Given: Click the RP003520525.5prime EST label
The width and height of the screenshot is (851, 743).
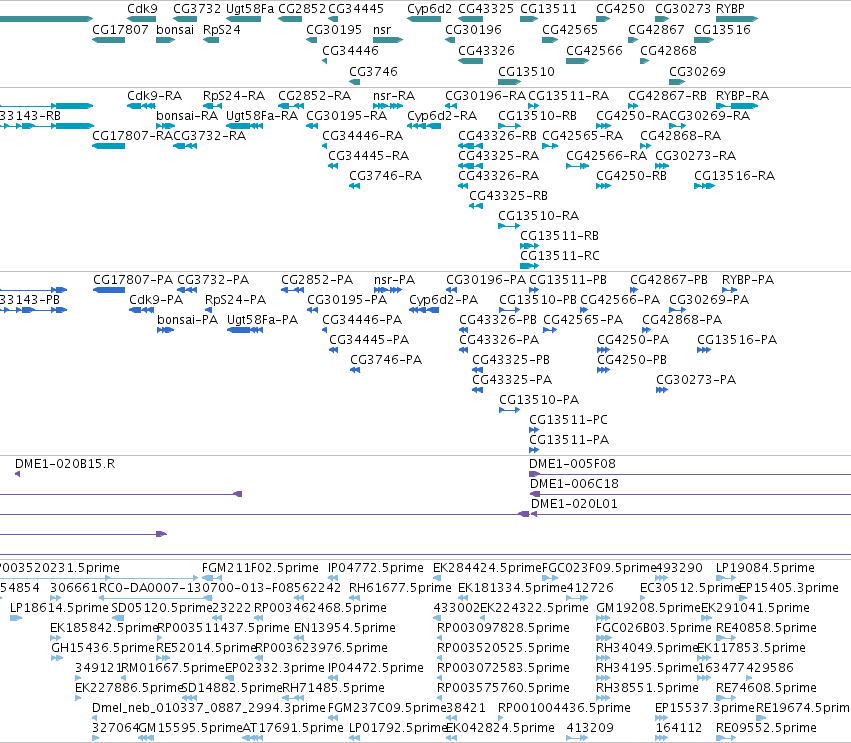Looking at the screenshot, I should coord(503,648).
